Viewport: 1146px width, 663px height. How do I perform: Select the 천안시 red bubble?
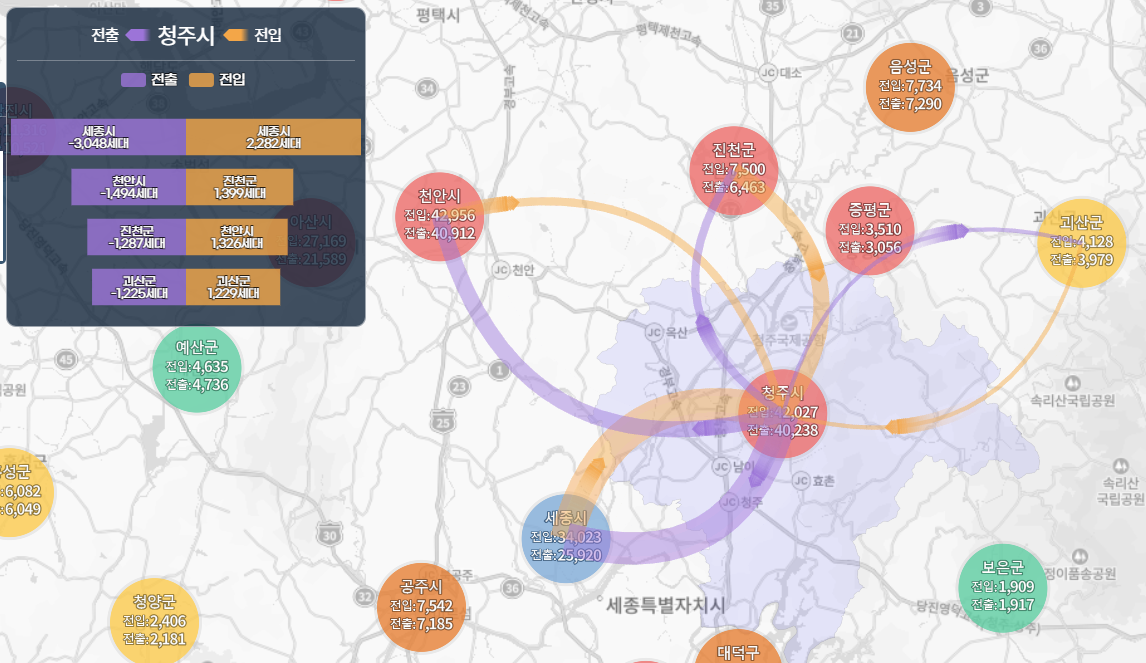[x=439, y=216]
